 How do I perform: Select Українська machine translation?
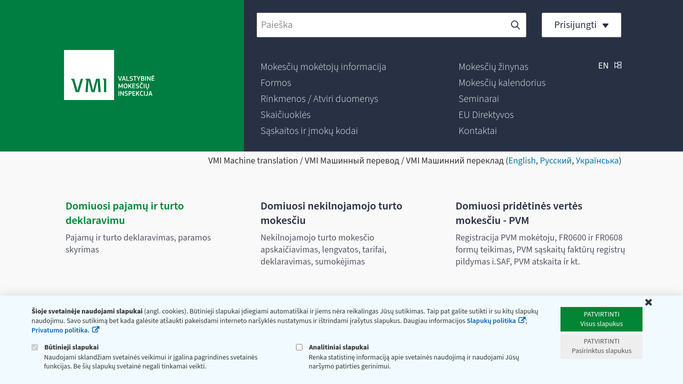(597, 161)
